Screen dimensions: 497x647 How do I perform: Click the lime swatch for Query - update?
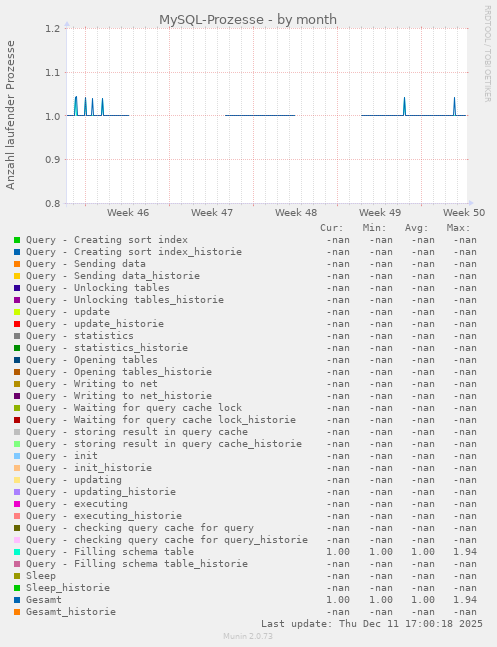tap(17, 312)
